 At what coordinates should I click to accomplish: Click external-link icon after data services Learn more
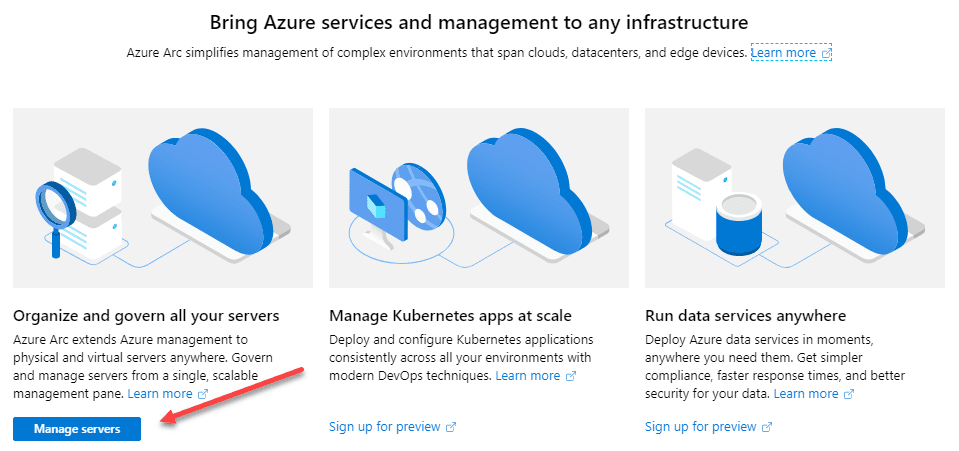pyautogui.click(x=849, y=395)
